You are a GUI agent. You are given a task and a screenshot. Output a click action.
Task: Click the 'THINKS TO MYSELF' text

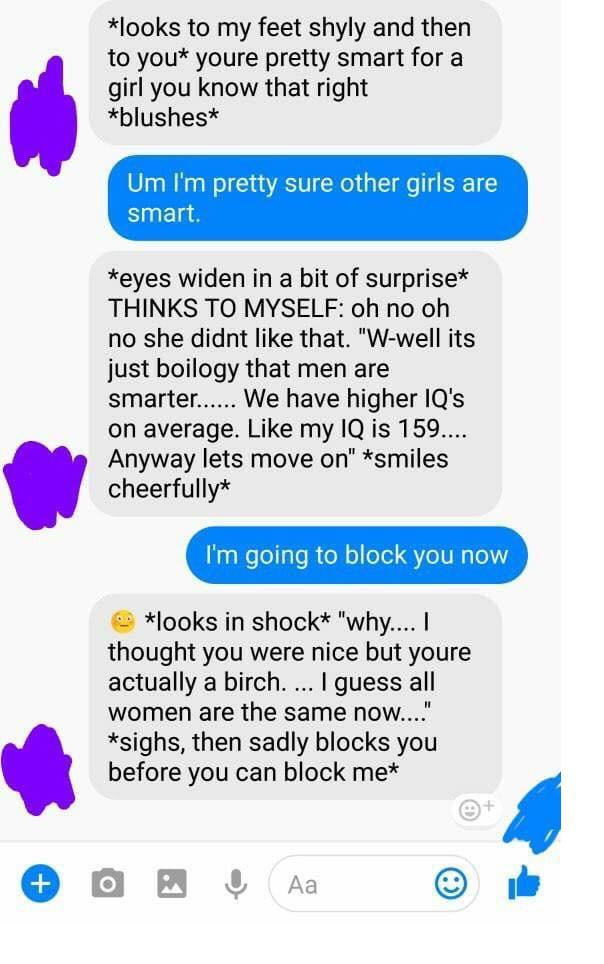click(224, 308)
